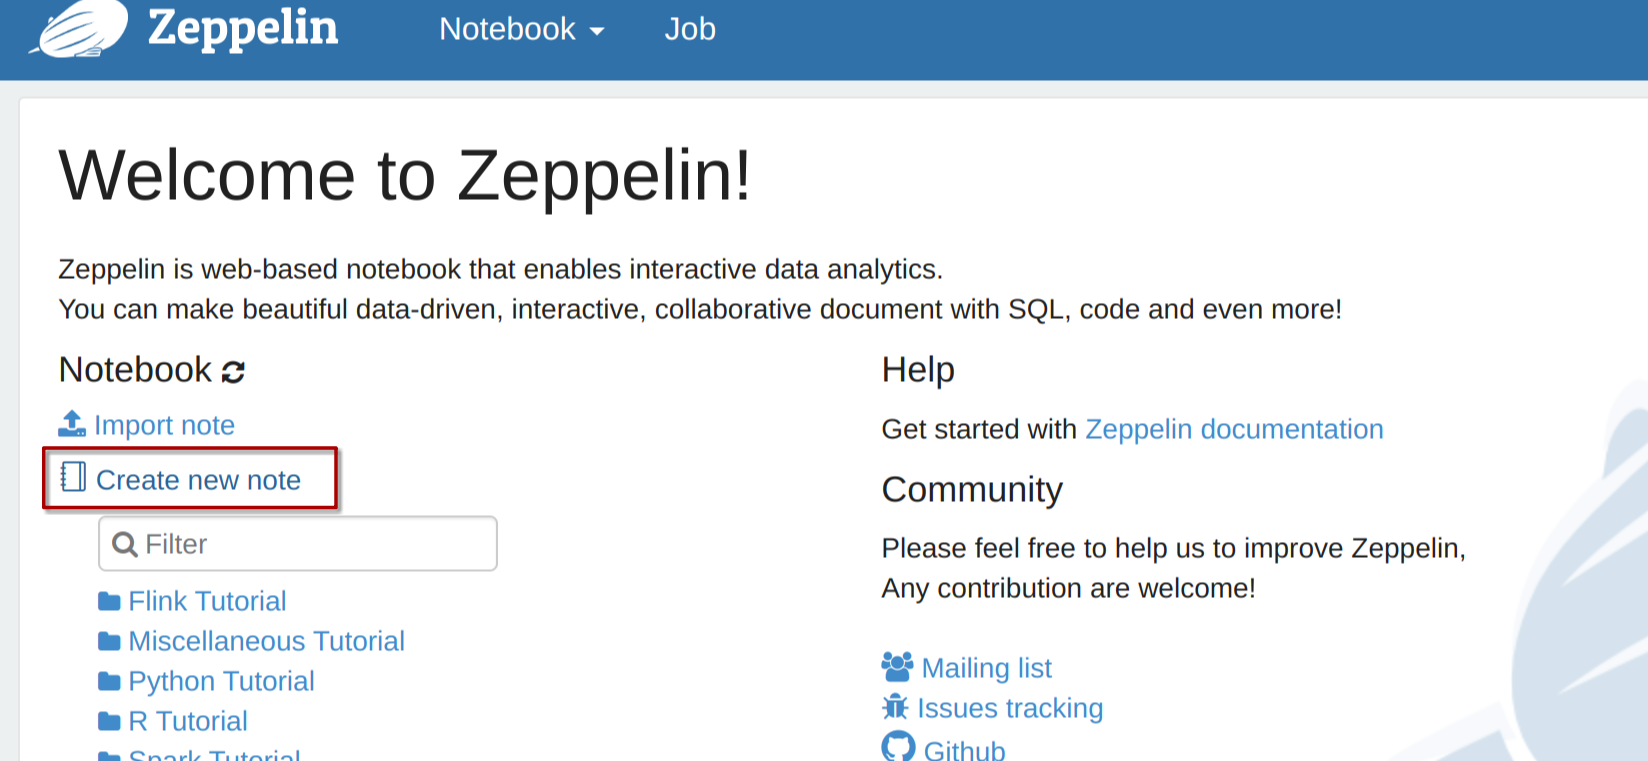The width and height of the screenshot is (1648, 761).
Task: Click the R Tutorial folder icon
Action: click(109, 721)
